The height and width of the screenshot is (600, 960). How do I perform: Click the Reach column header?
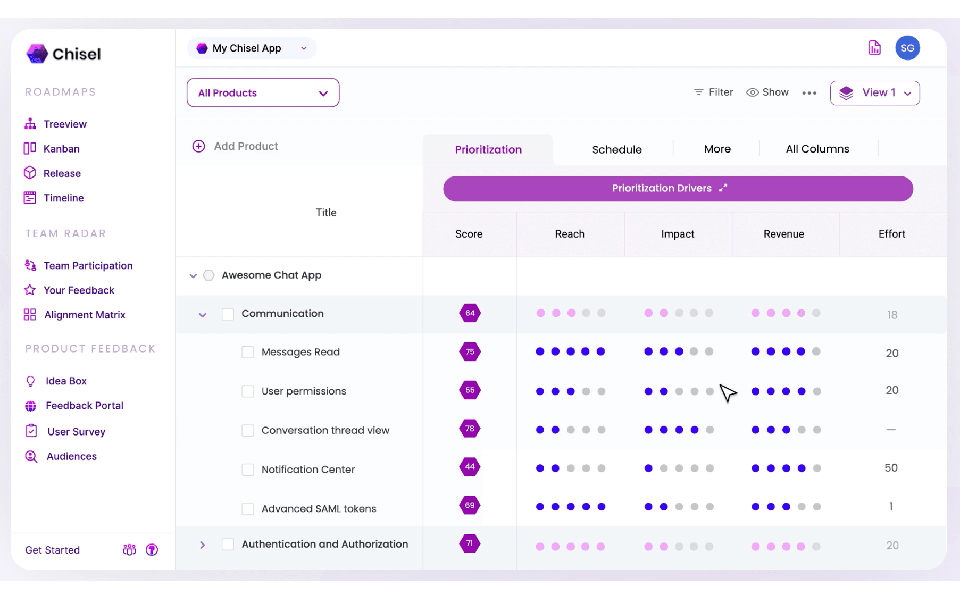click(x=569, y=234)
